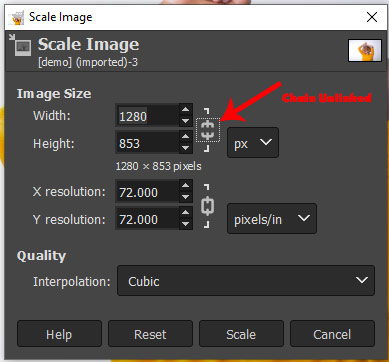
Task: Click the GIMP Wilber icon in title bar
Action: coord(16,17)
